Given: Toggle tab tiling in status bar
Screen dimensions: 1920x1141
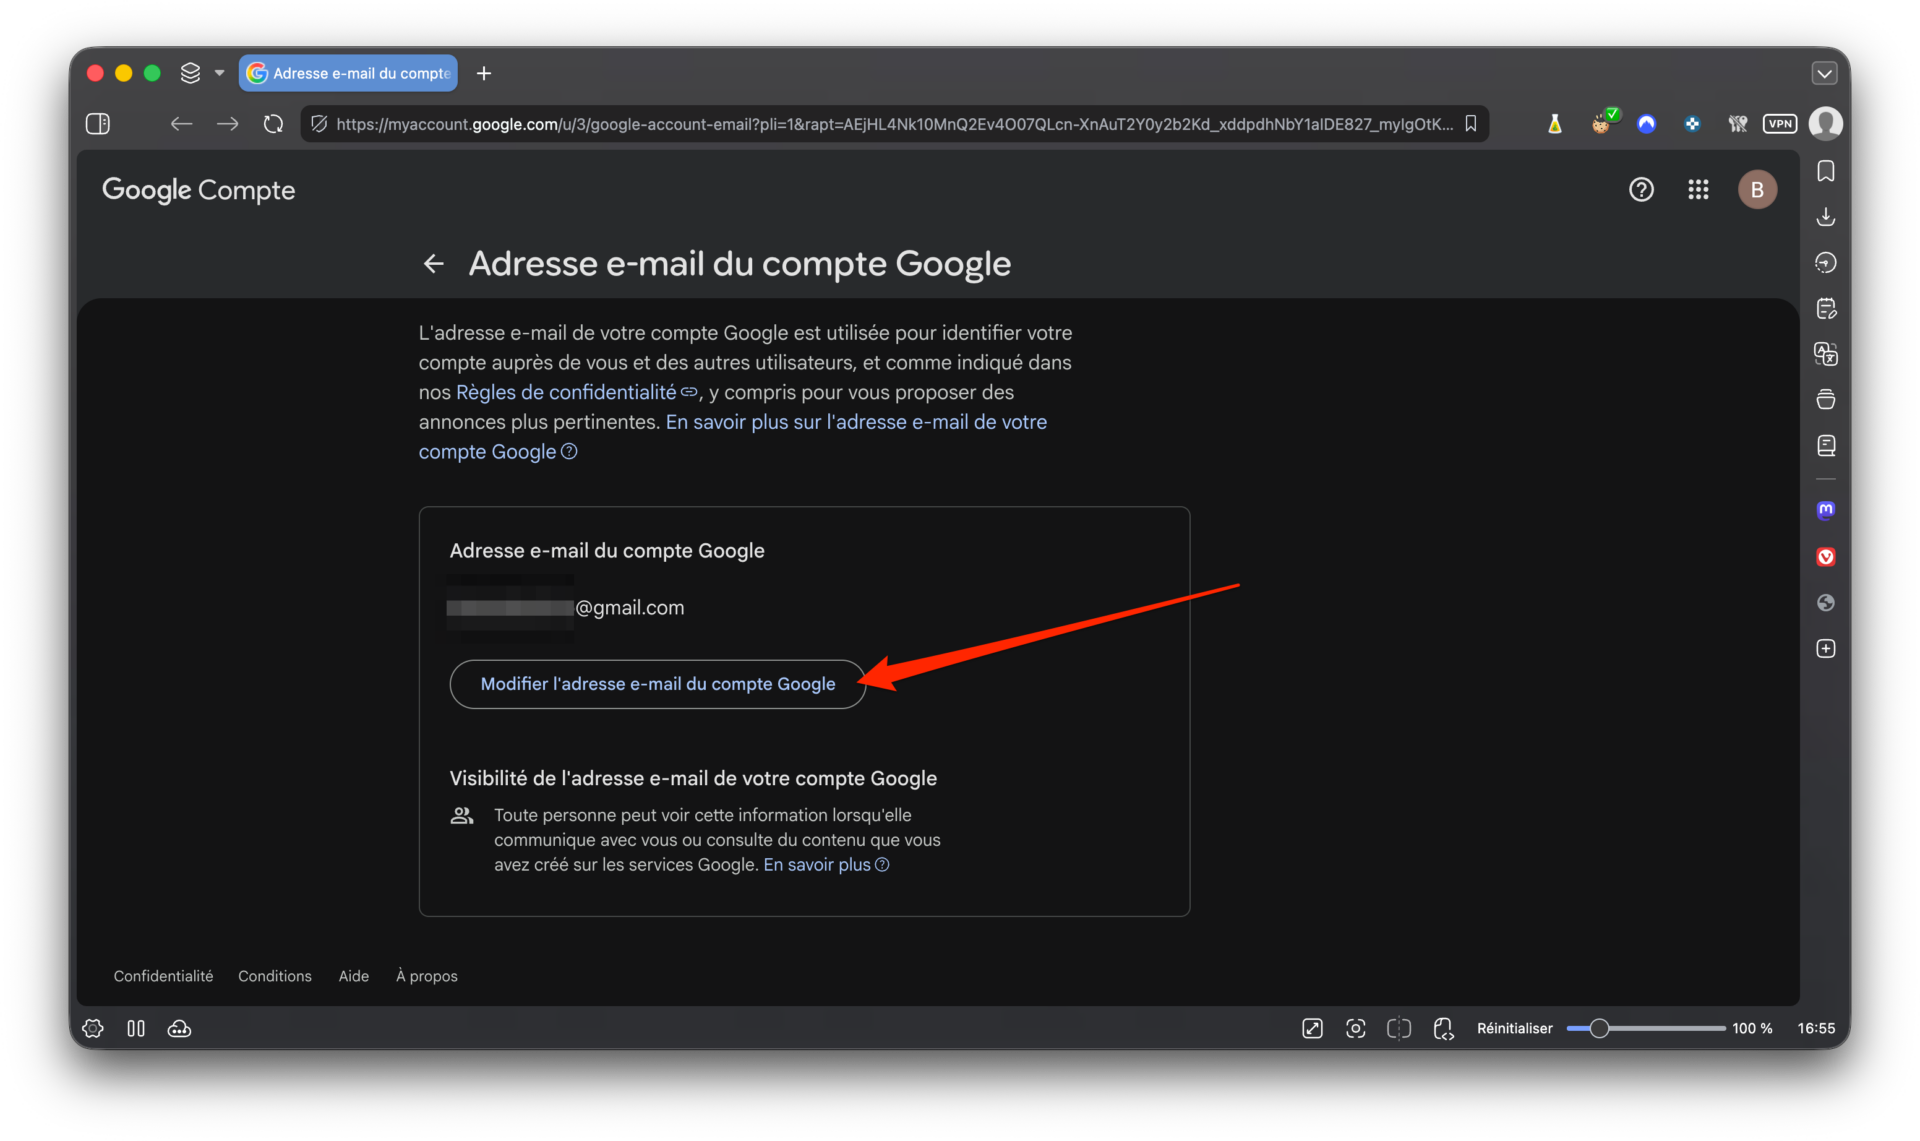Looking at the screenshot, I should [1399, 1028].
